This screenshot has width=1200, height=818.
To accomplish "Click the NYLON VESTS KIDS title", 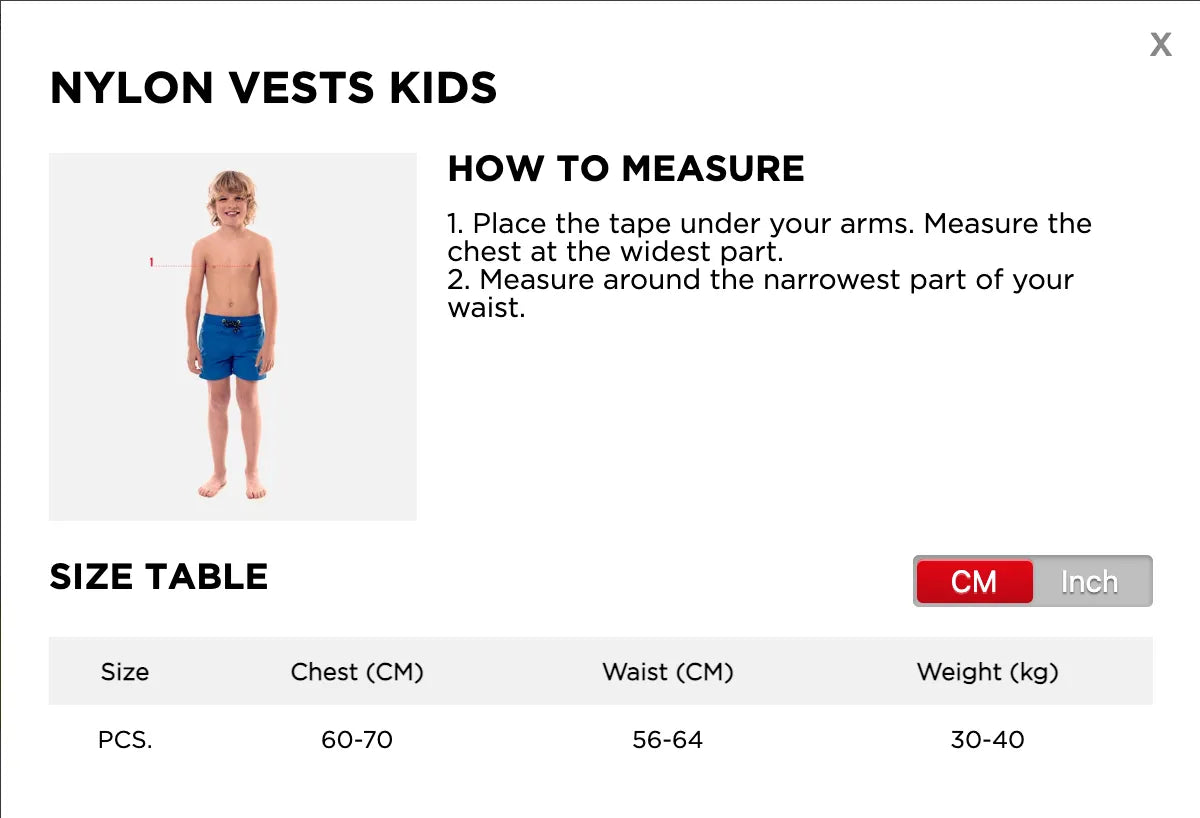I will pyautogui.click(x=273, y=88).
